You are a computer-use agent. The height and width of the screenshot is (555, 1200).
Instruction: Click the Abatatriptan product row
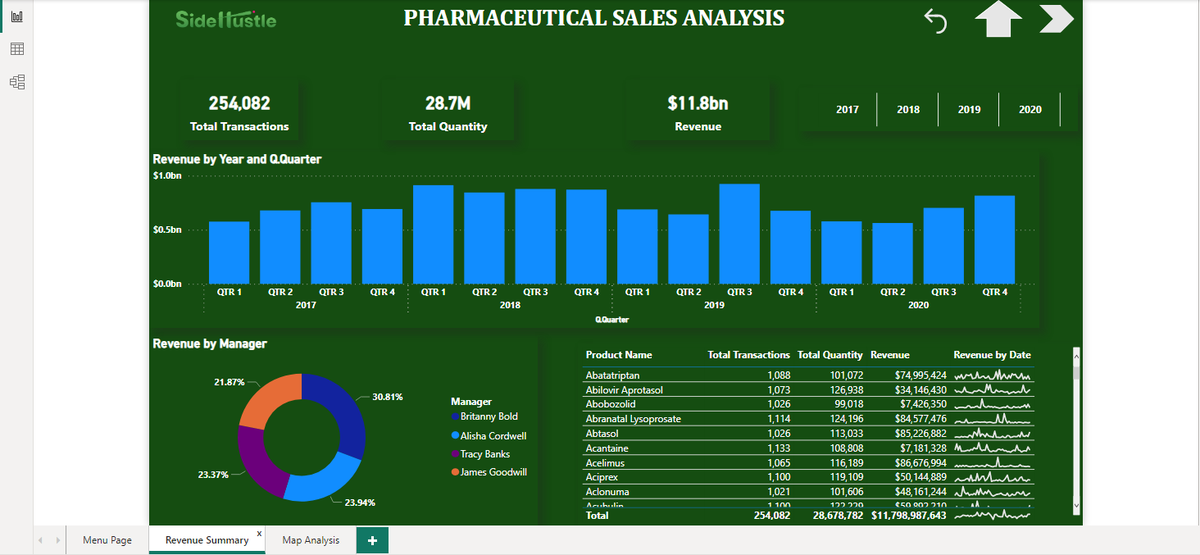click(810, 375)
